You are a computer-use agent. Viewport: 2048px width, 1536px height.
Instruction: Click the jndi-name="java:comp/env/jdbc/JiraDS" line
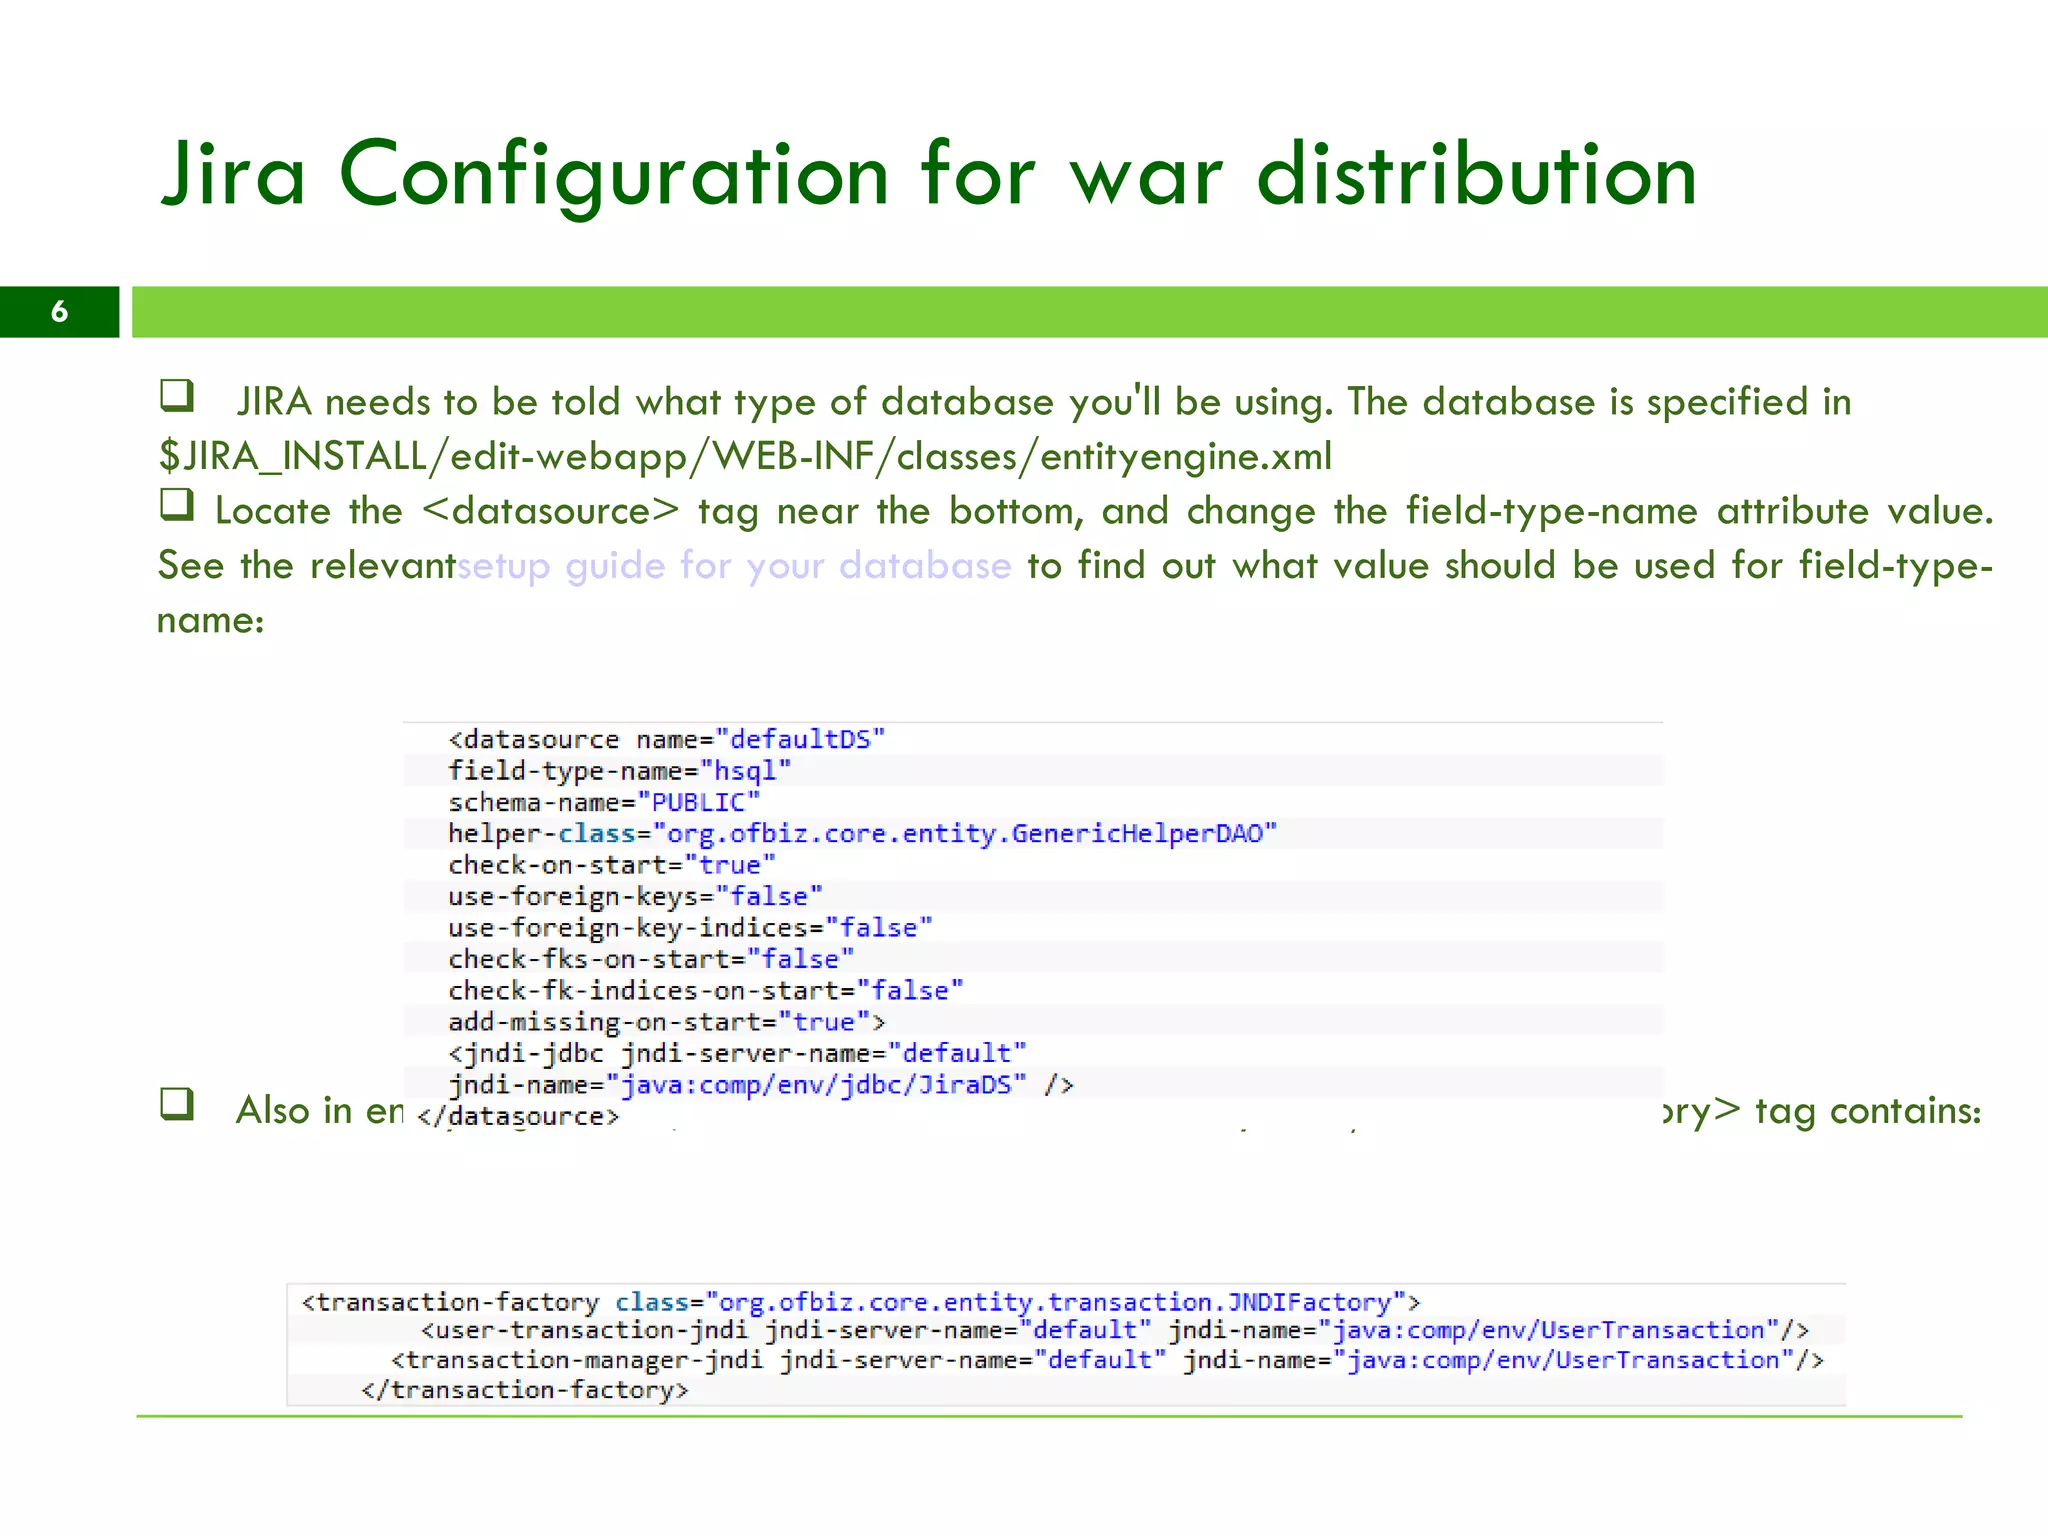tap(760, 1085)
